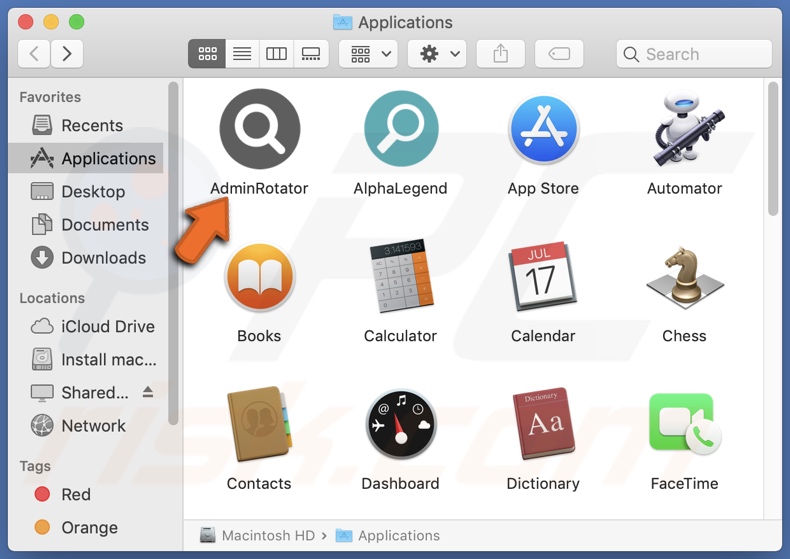790x559 pixels.
Task: Click the sidebar scrollbar
Action: pyautogui.click(x=173, y=253)
